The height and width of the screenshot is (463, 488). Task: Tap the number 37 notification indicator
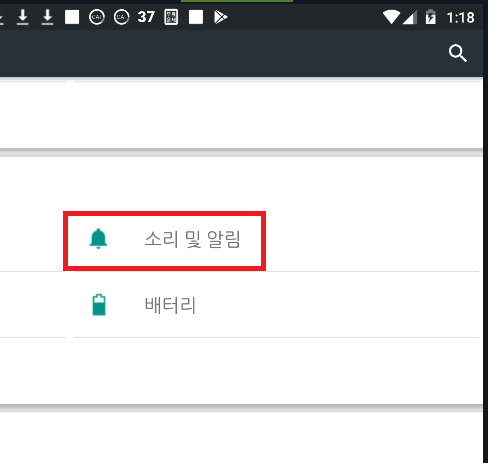[146, 17]
